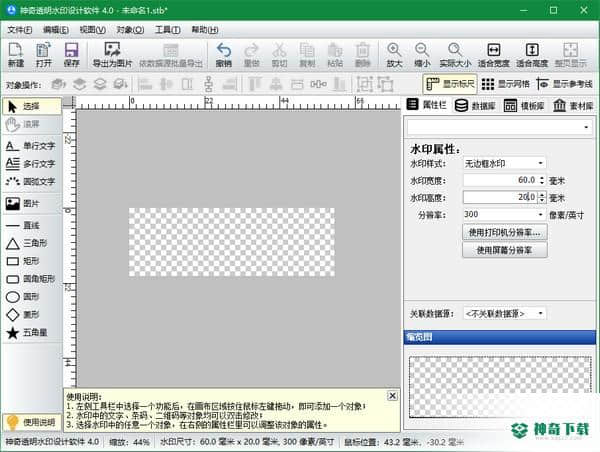Click 导出为图片 export as image icon
Viewport: 600px width, 452px height.
(x=112, y=55)
